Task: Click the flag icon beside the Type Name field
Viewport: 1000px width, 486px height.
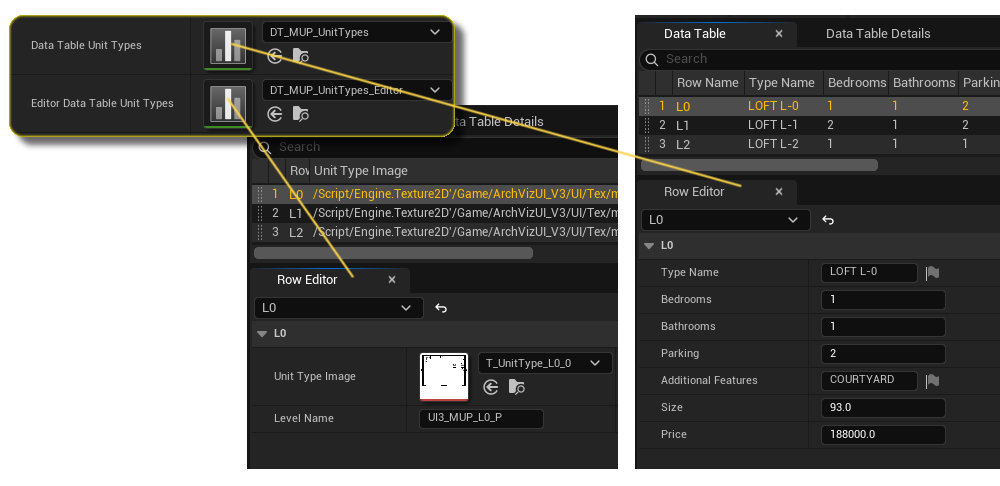Action: [932, 272]
